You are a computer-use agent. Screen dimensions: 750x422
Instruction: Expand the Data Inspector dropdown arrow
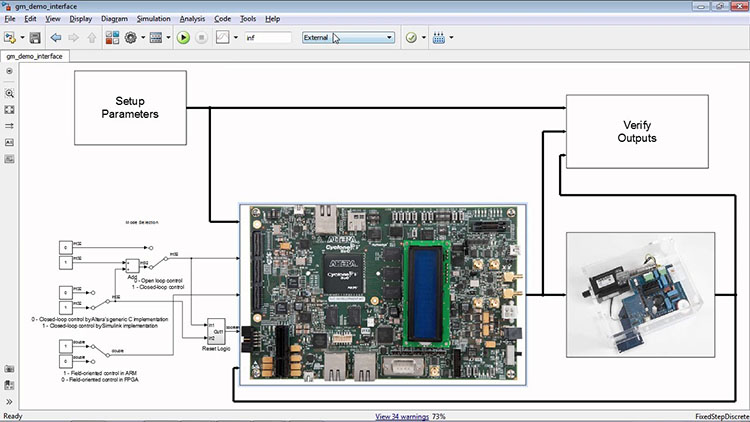[235, 37]
